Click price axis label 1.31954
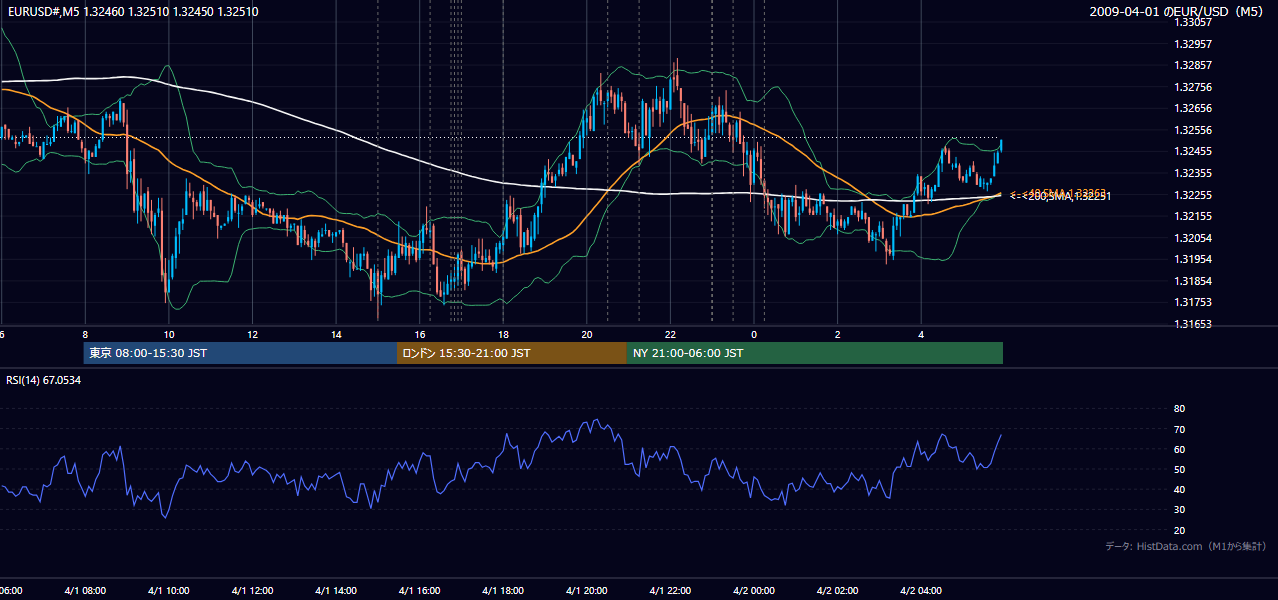 [1193, 259]
